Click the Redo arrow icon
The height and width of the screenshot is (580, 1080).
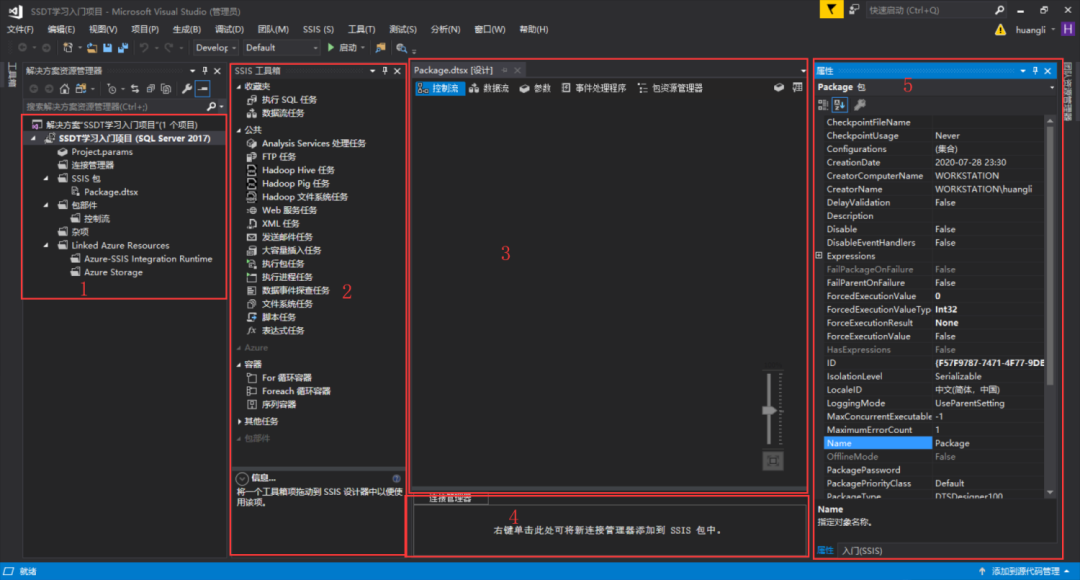coord(169,48)
